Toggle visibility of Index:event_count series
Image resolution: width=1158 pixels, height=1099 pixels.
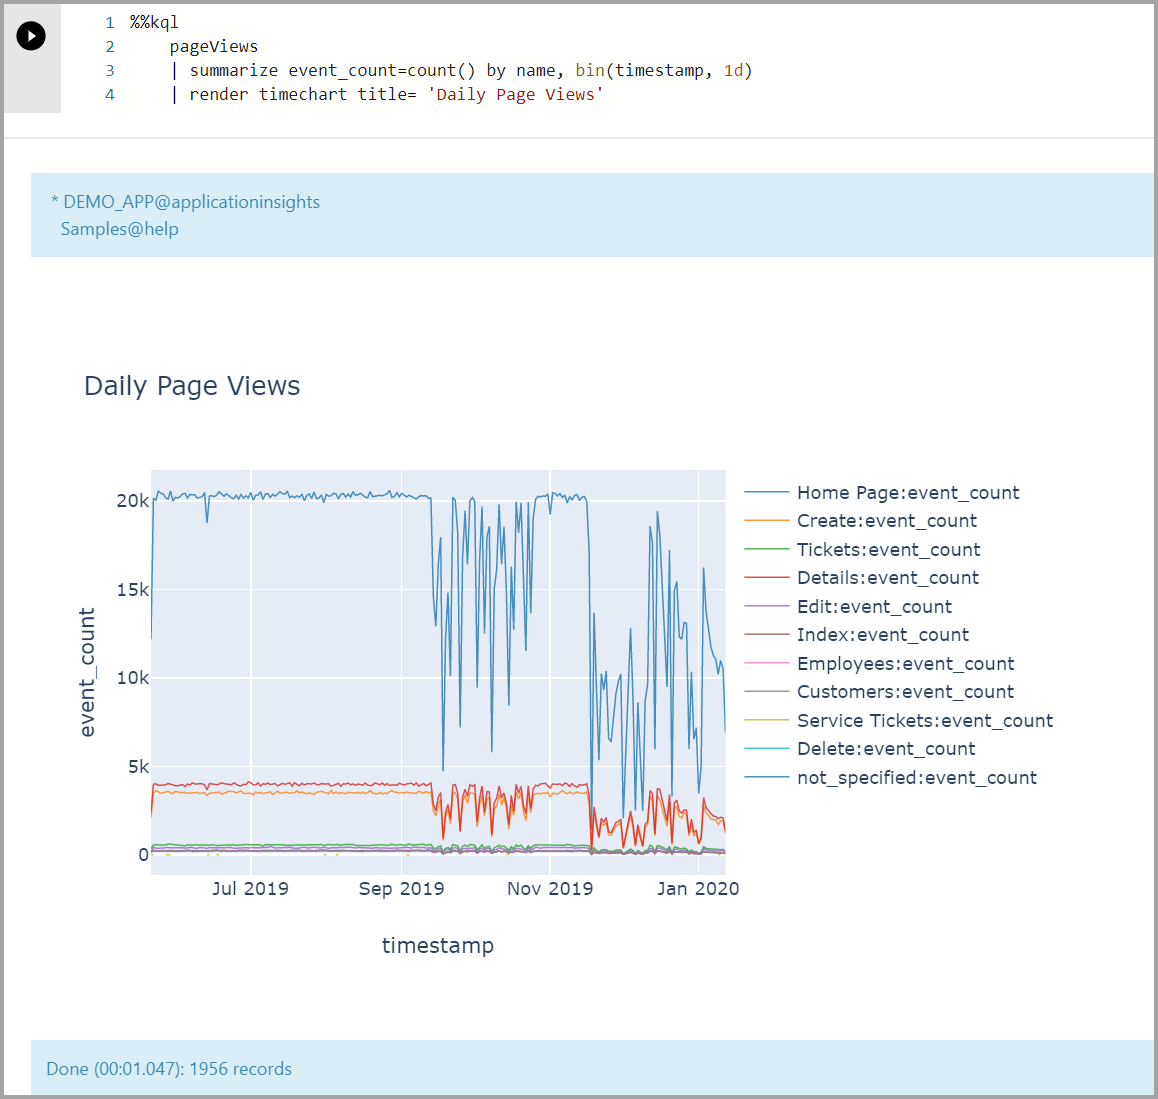tap(882, 634)
